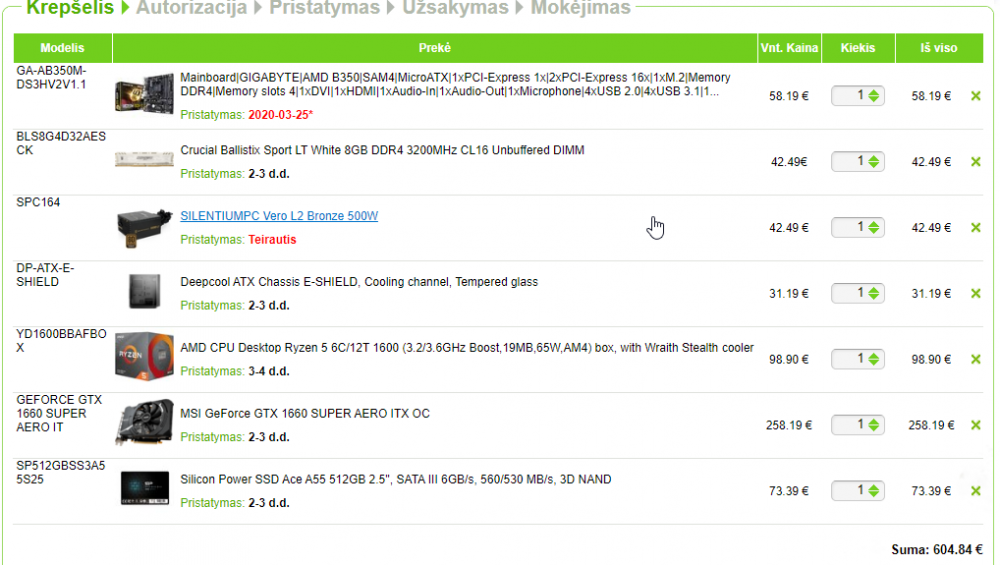
Task: Go to the Autorizacija checkout step
Action: pyautogui.click(x=191, y=8)
